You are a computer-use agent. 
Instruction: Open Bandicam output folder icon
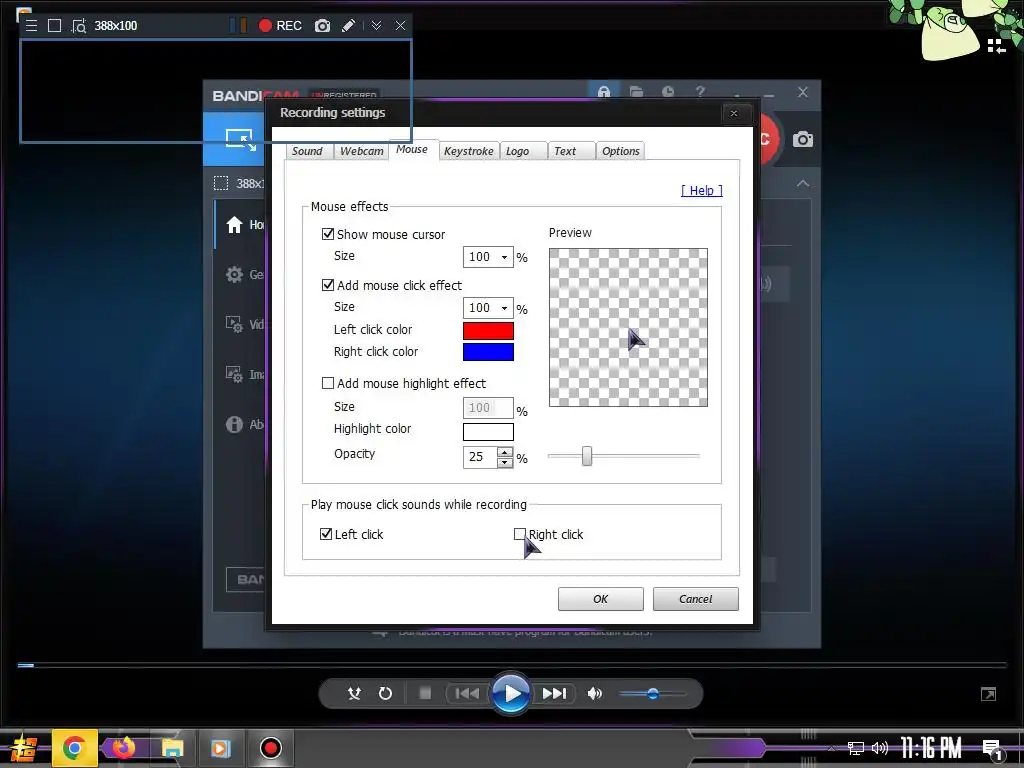636,91
